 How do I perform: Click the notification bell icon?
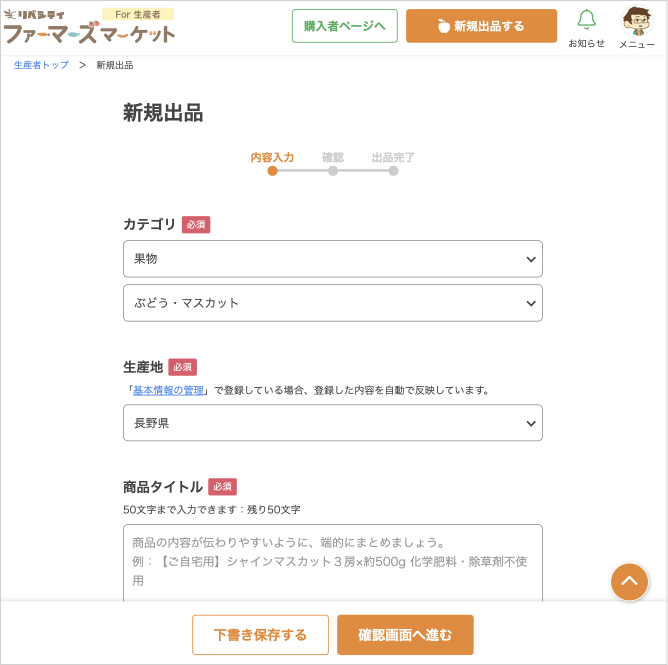click(586, 20)
